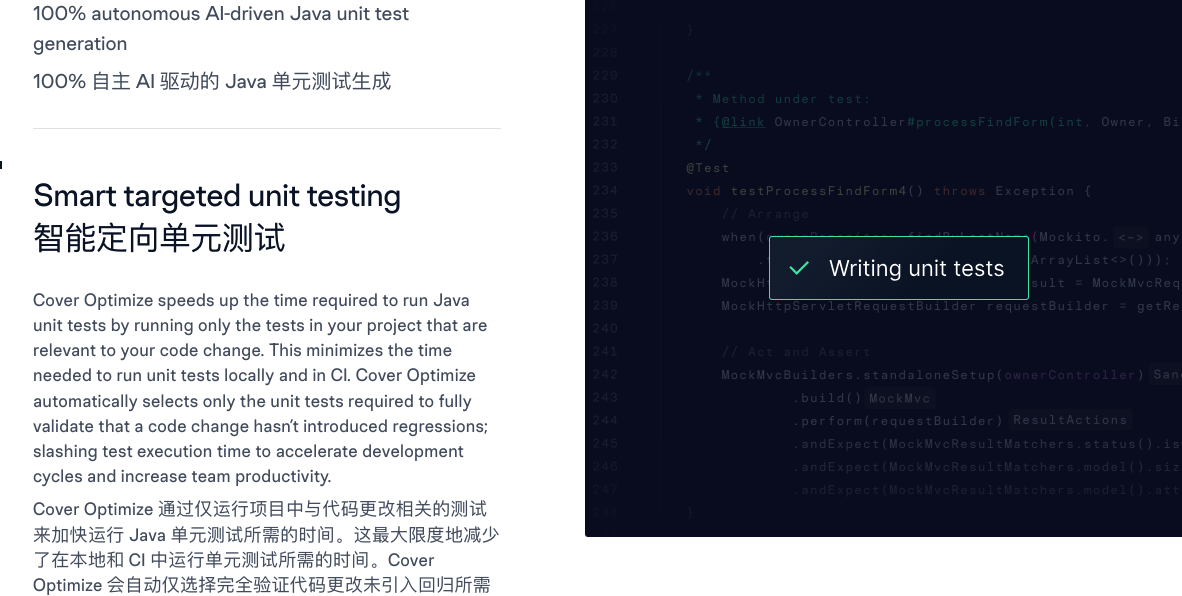Click the .perform(requestBuilder) call
Screen dimensions: 1182x596
(900, 421)
